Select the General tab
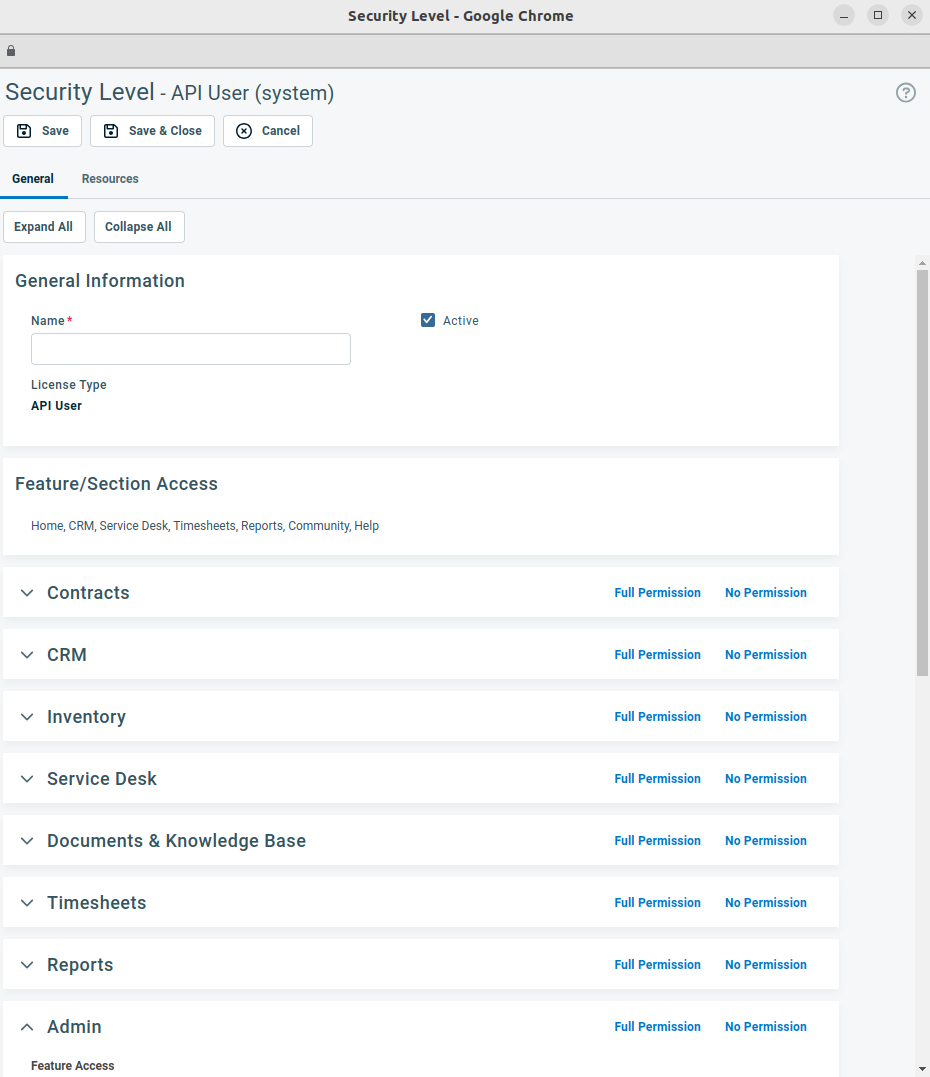 pyautogui.click(x=33, y=179)
